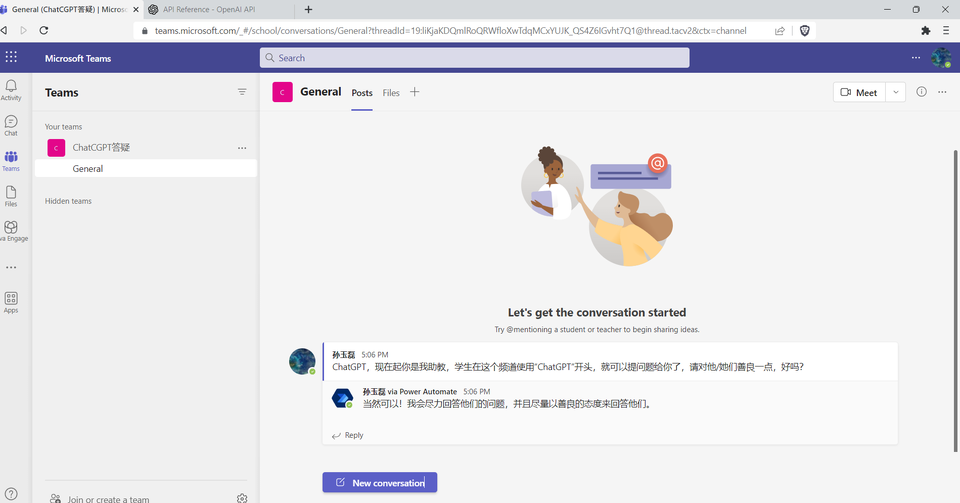960x503 pixels.
Task: Expand Meet options dropdown arrow
Action: click(x=895, y=92)
